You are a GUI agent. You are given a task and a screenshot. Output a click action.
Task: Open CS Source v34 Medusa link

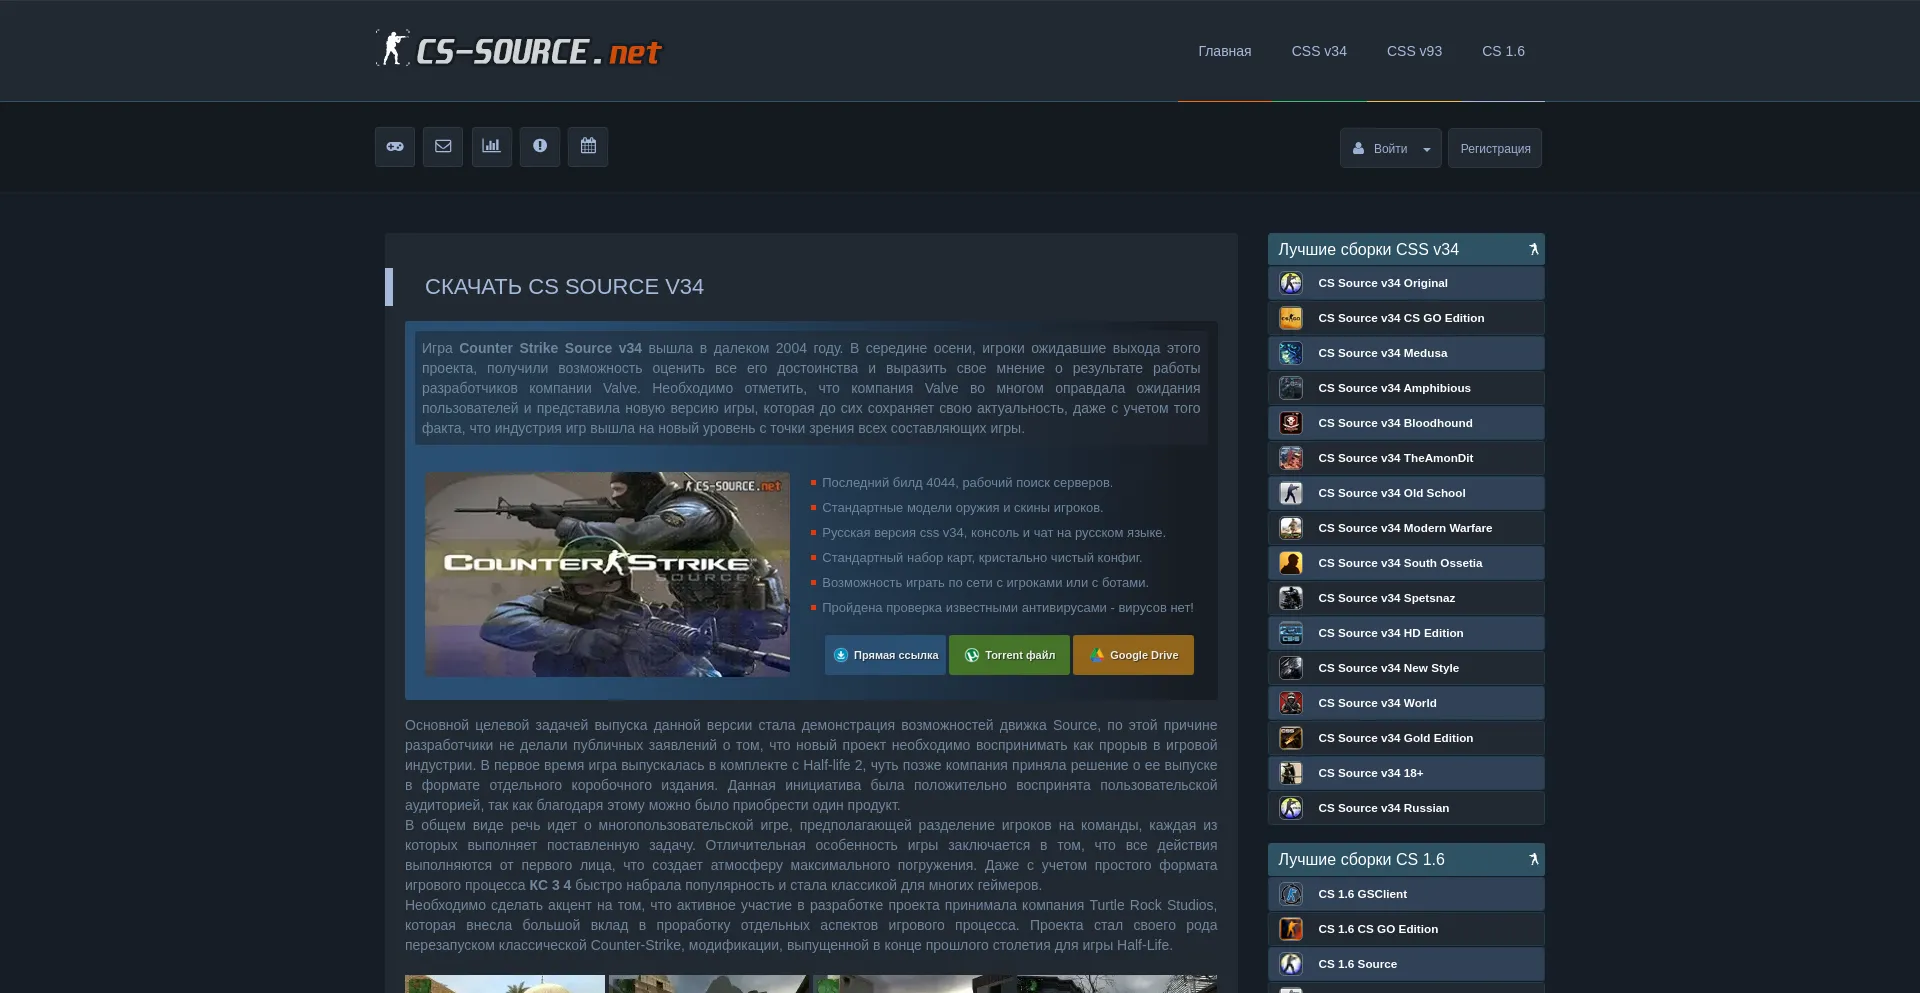[1382, 353]
